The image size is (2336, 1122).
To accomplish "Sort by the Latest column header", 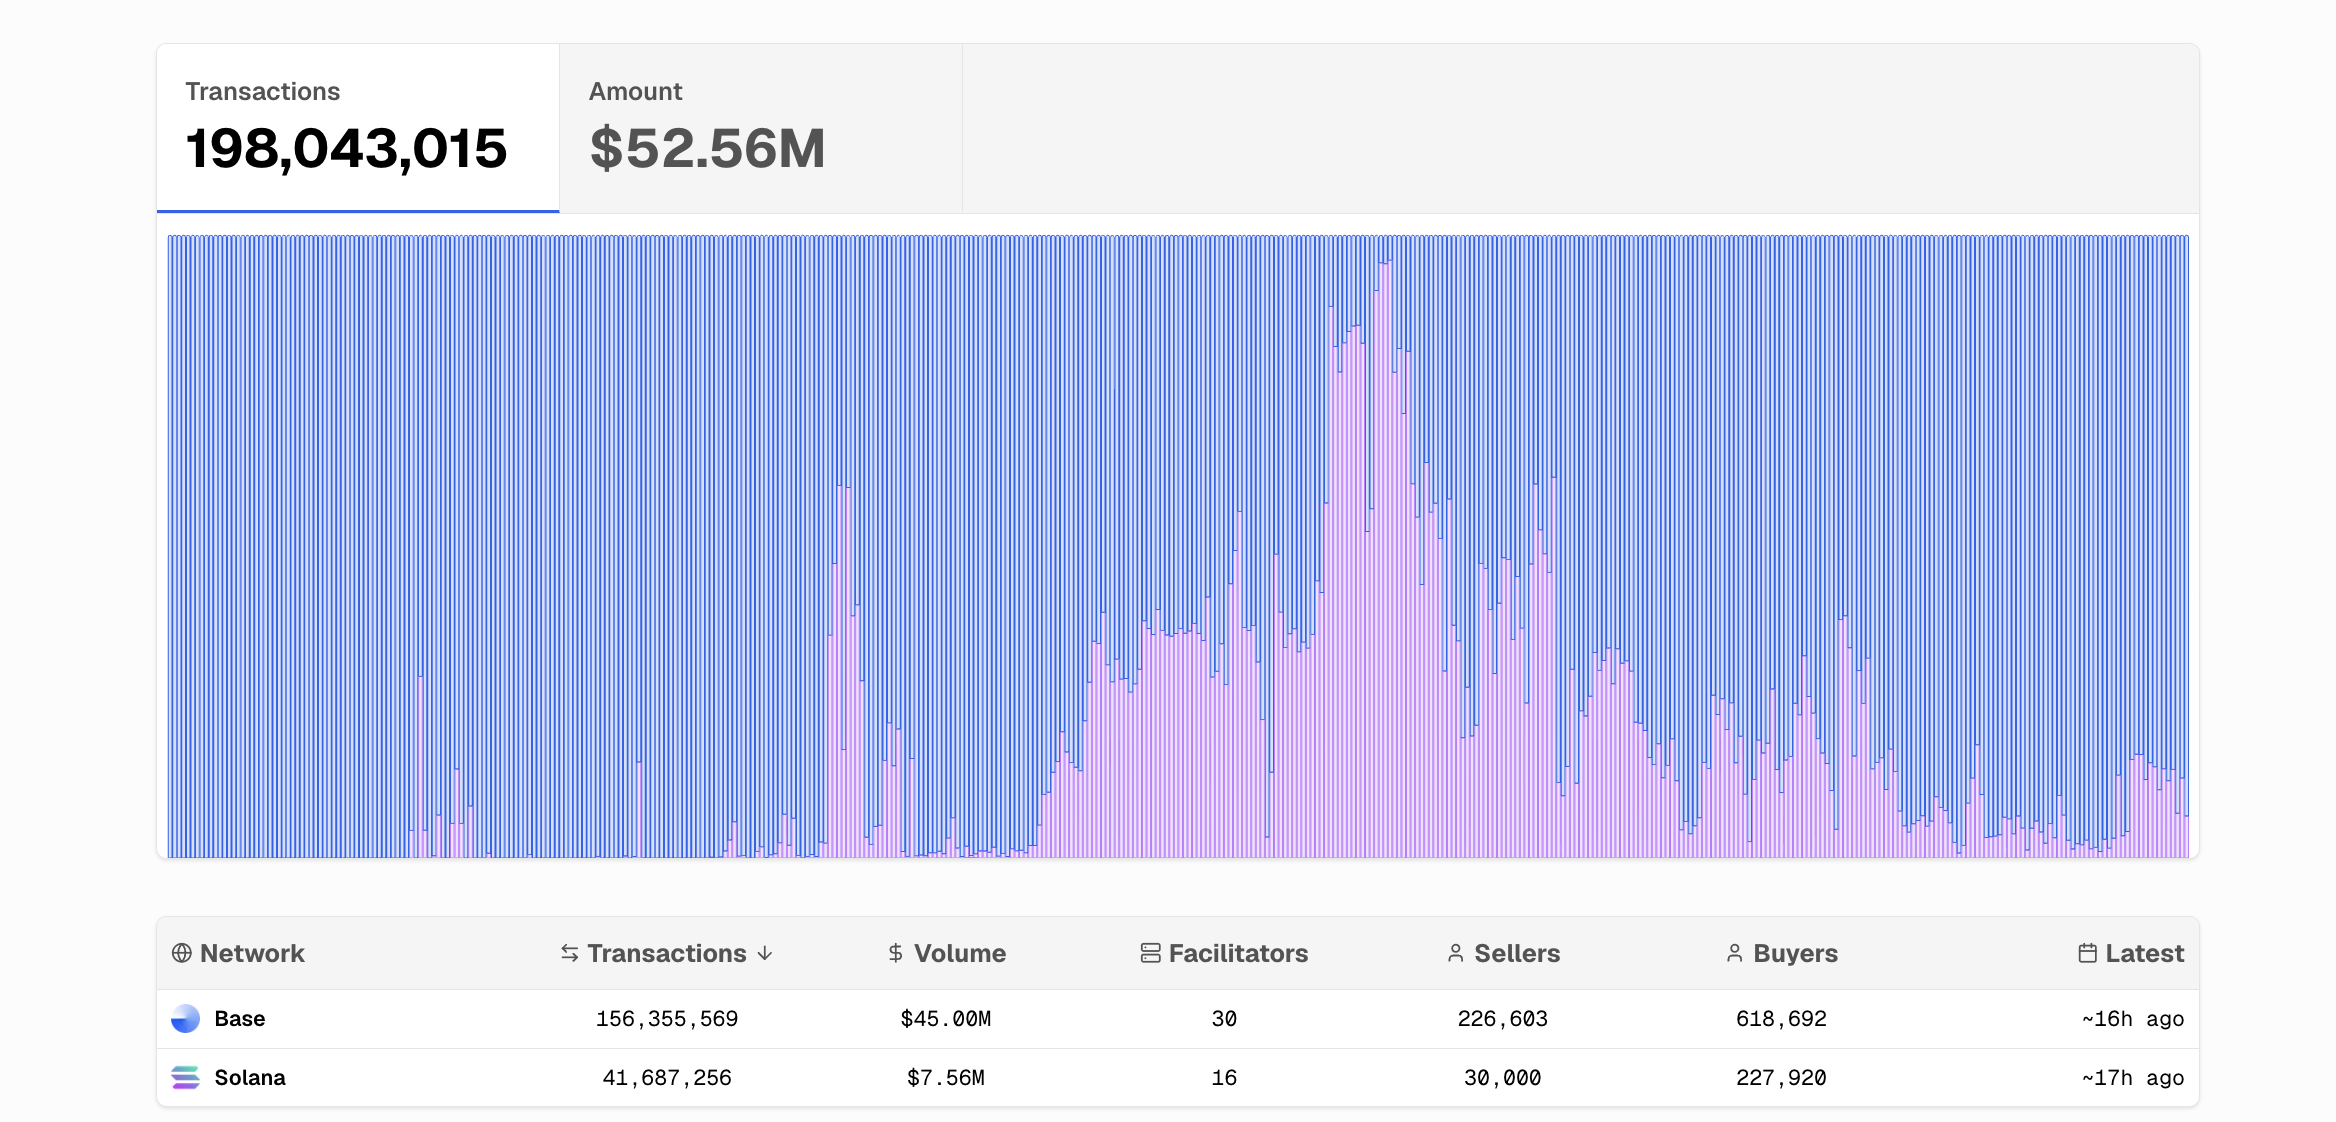I will click(x=2131, y=953).
